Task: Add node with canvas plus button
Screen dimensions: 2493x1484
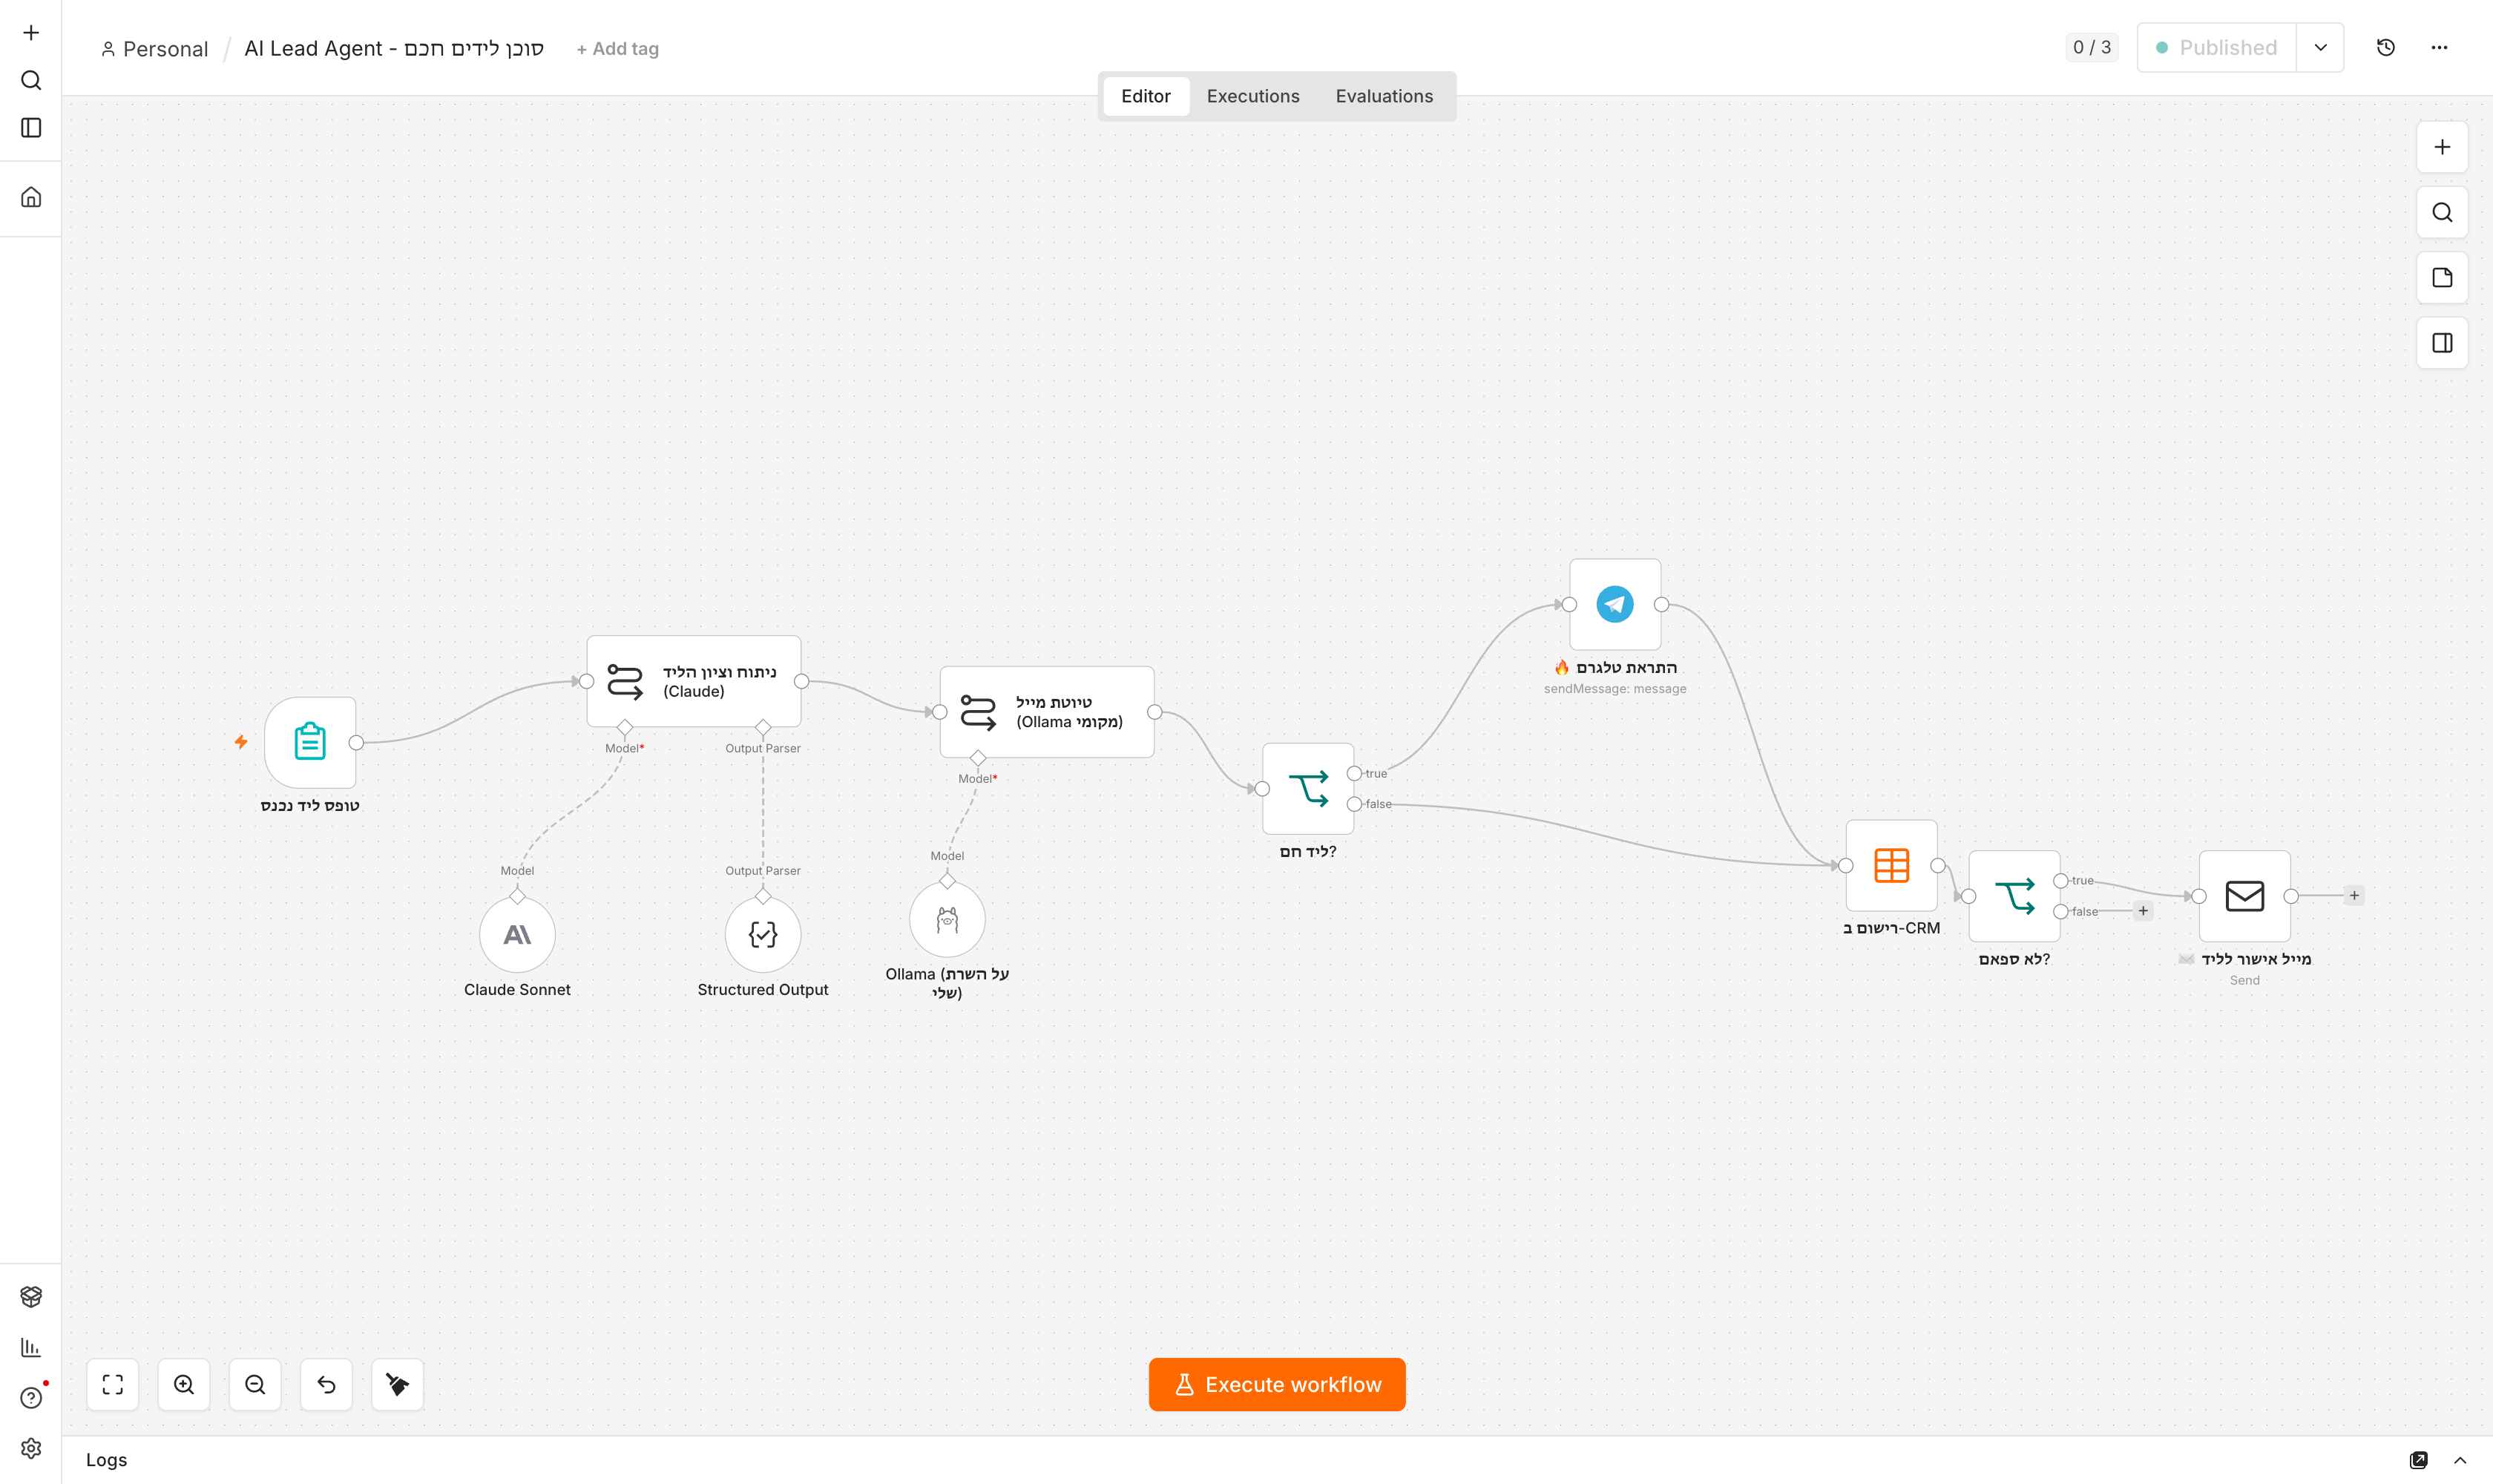Action: coord(2442,147)
